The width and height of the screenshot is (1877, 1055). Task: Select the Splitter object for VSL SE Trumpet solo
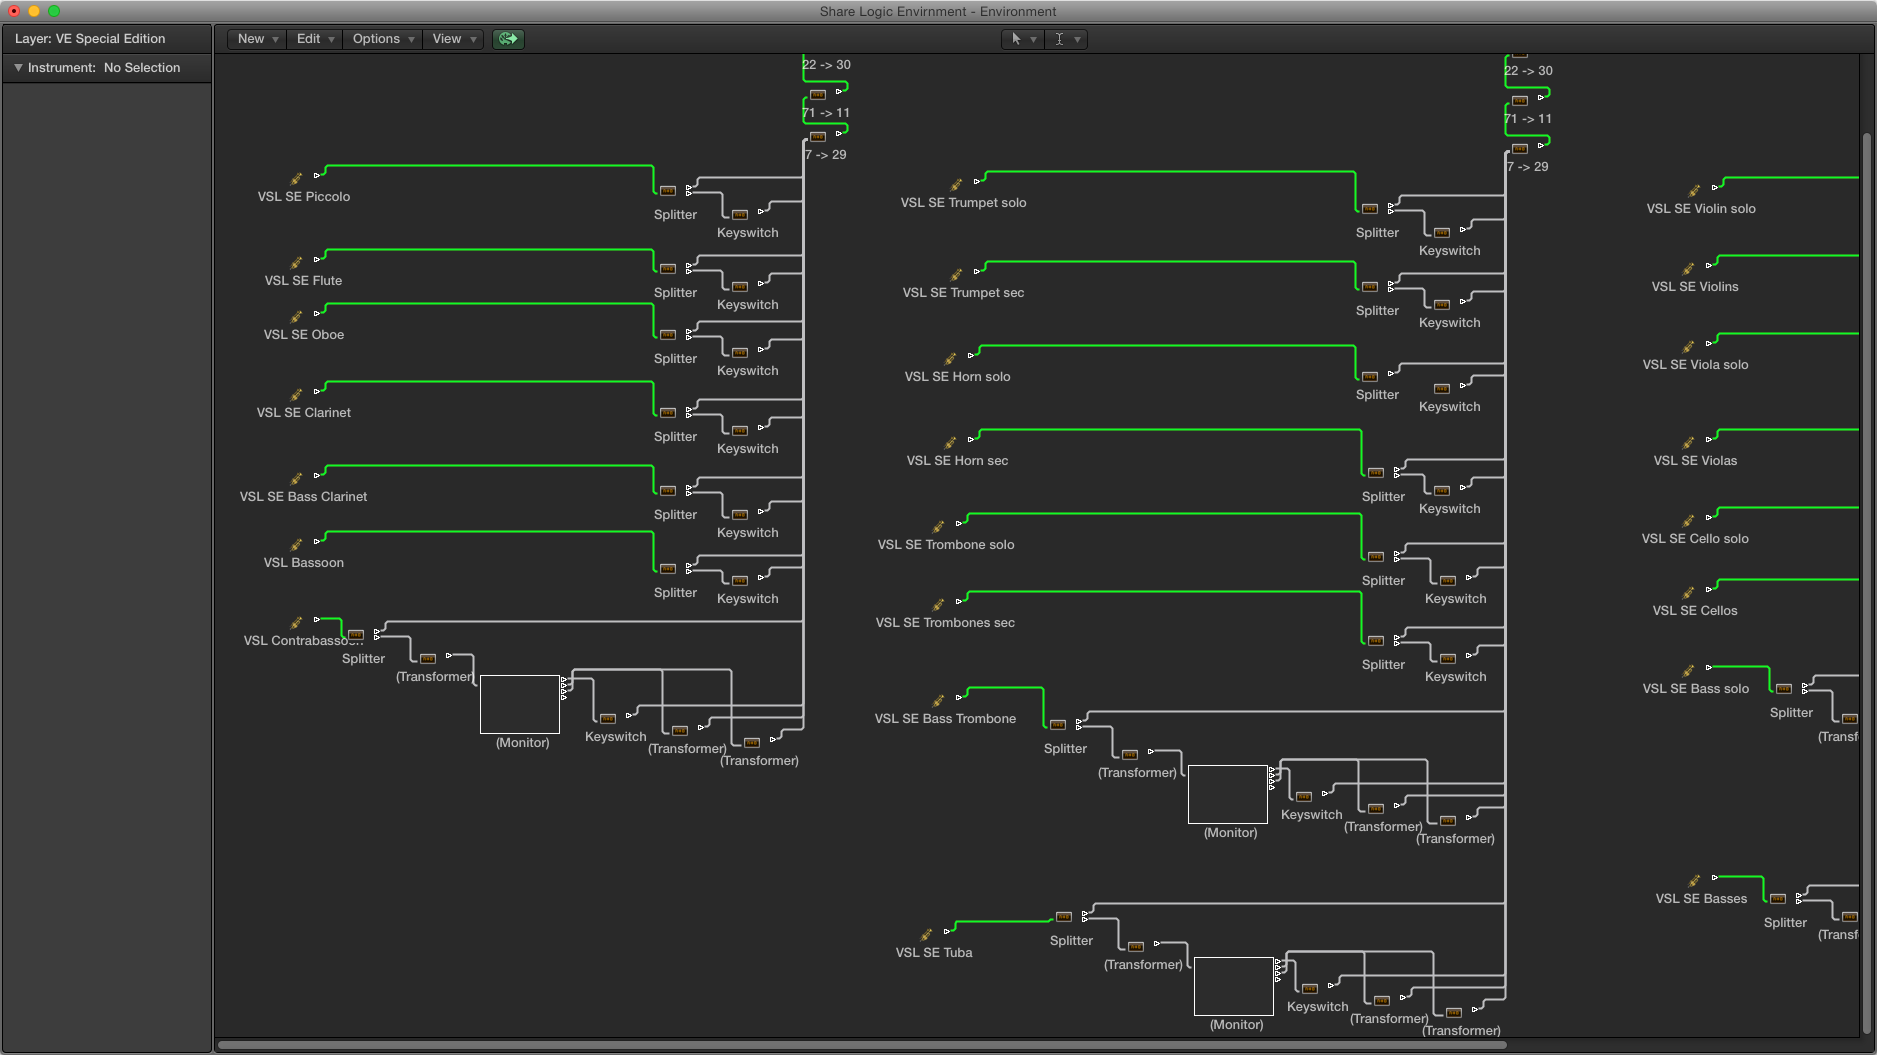[x=1370, y=209]
